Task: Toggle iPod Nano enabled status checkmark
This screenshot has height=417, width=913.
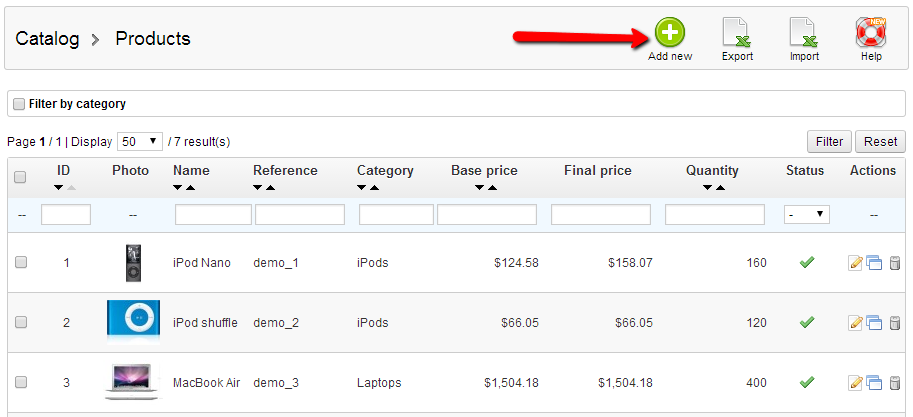Action: coord(807,262)
